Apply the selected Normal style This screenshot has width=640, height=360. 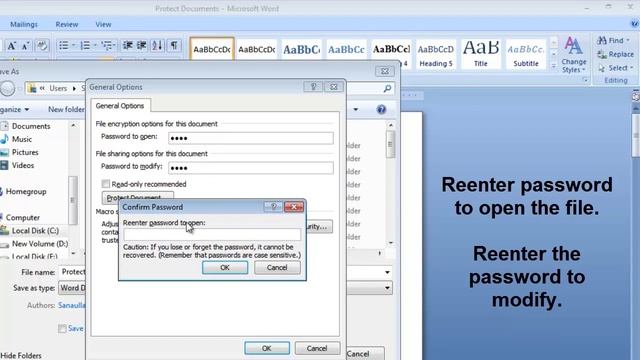pyautogui.click(x=212, y=49)
